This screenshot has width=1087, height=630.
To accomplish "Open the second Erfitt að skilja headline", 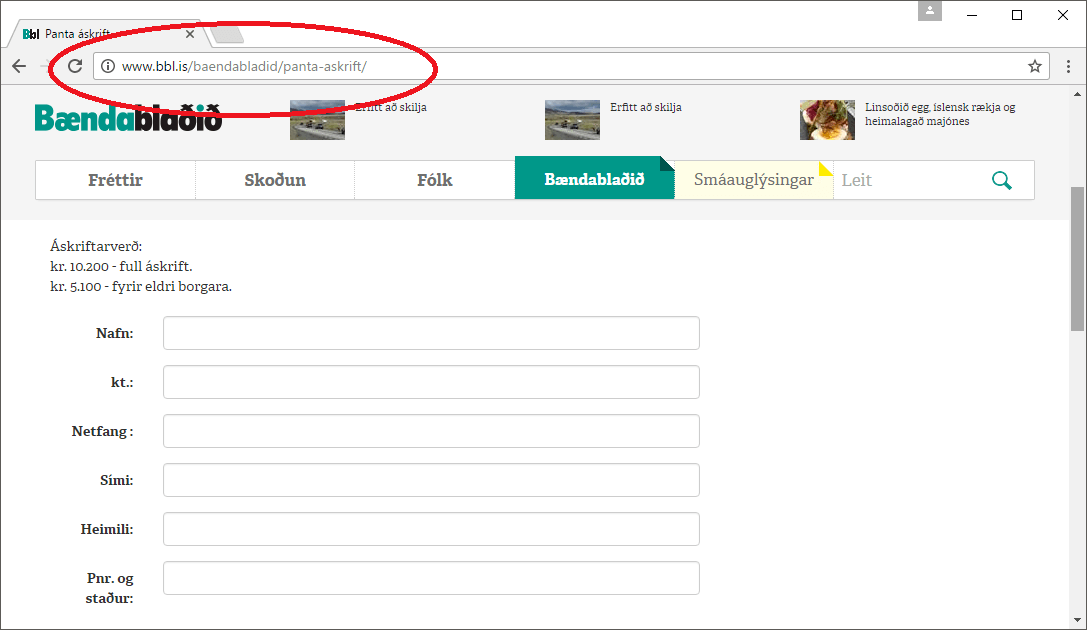I will click(646, 107).
